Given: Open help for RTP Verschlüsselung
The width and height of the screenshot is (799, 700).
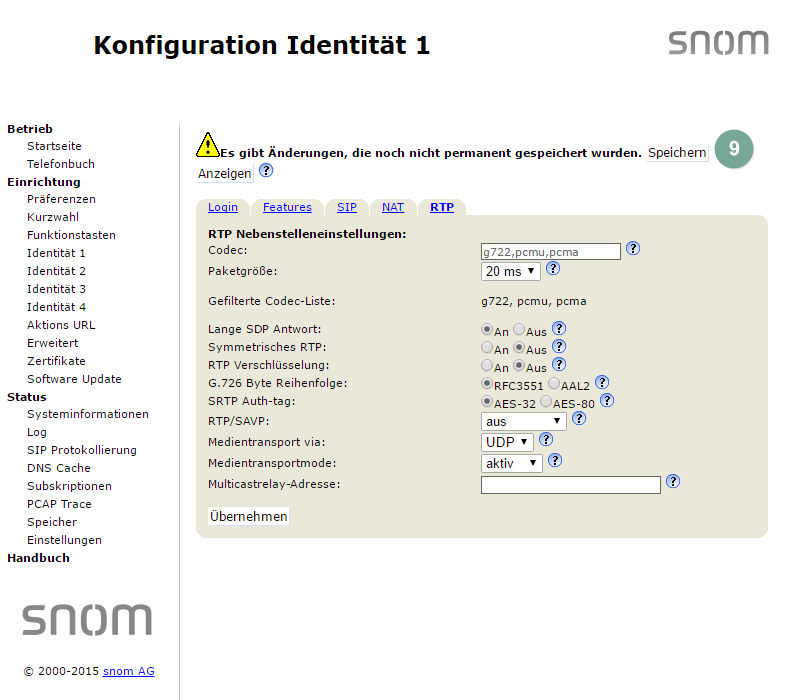Looking at the screenshot, I should tap(559, 365).
